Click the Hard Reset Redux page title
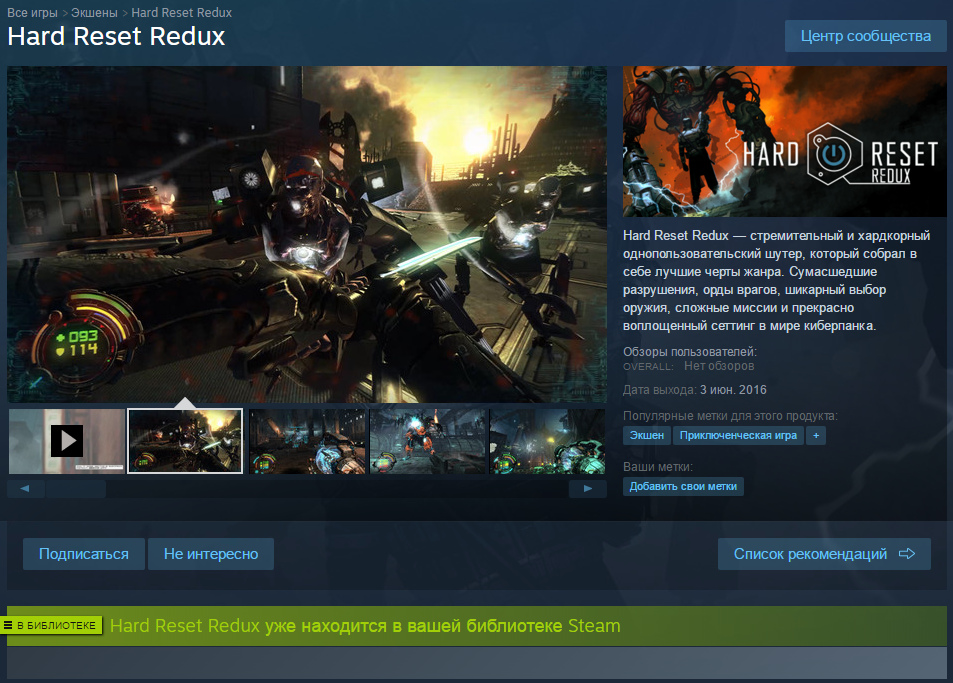Screen dimensions: 953x683 pos(116,36)
